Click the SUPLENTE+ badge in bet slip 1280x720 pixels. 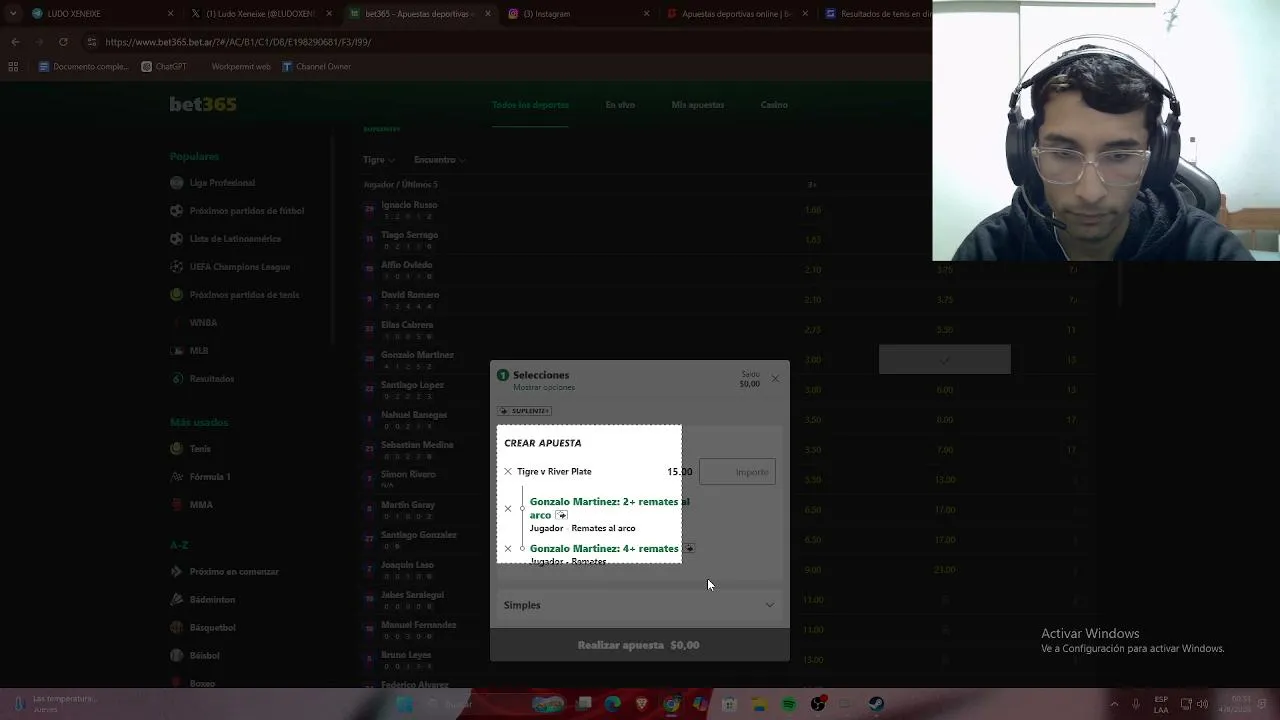click(x=525, y=411)
